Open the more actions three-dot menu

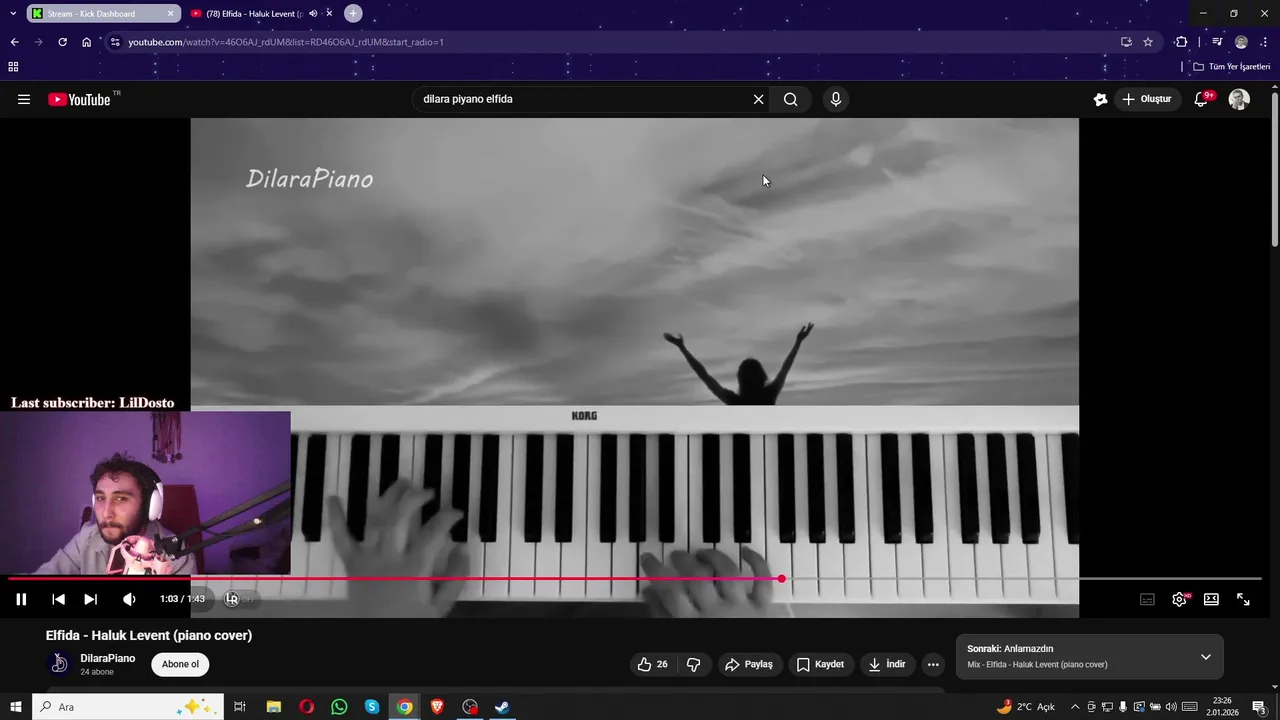pos(933,664)
